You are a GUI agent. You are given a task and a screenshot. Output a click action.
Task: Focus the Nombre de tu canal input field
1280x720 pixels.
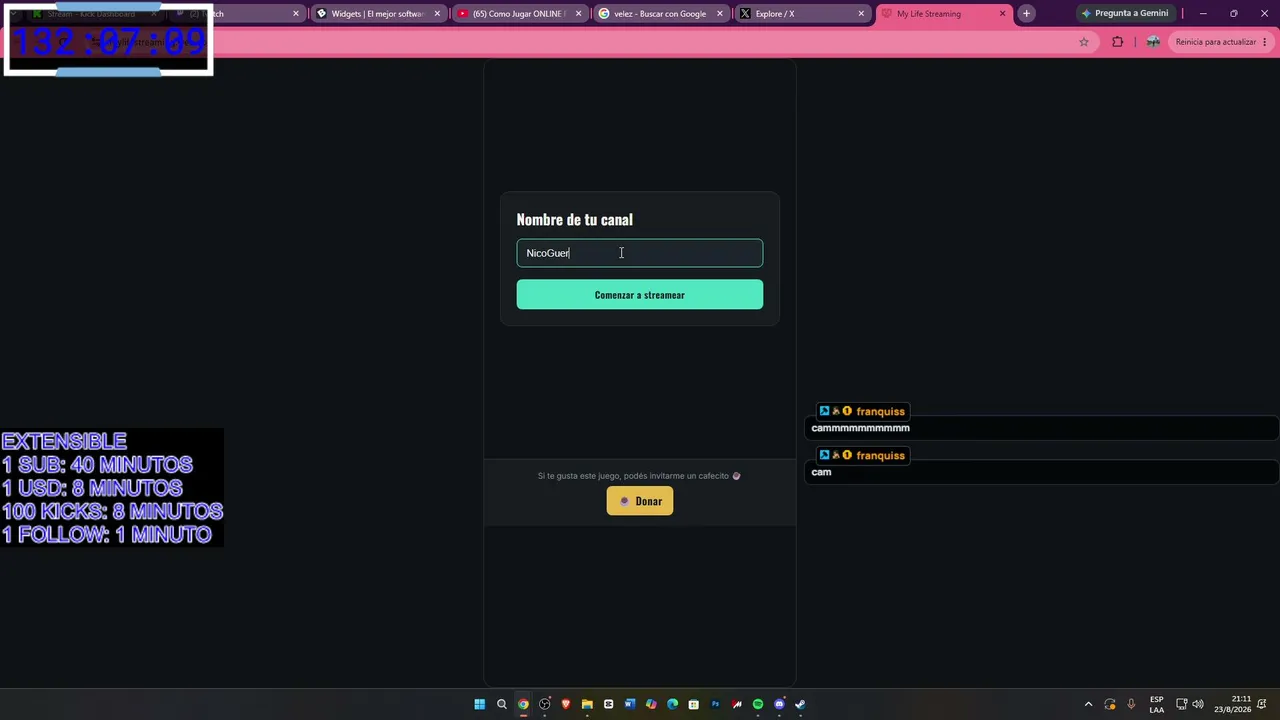click(x=639, y=253)
